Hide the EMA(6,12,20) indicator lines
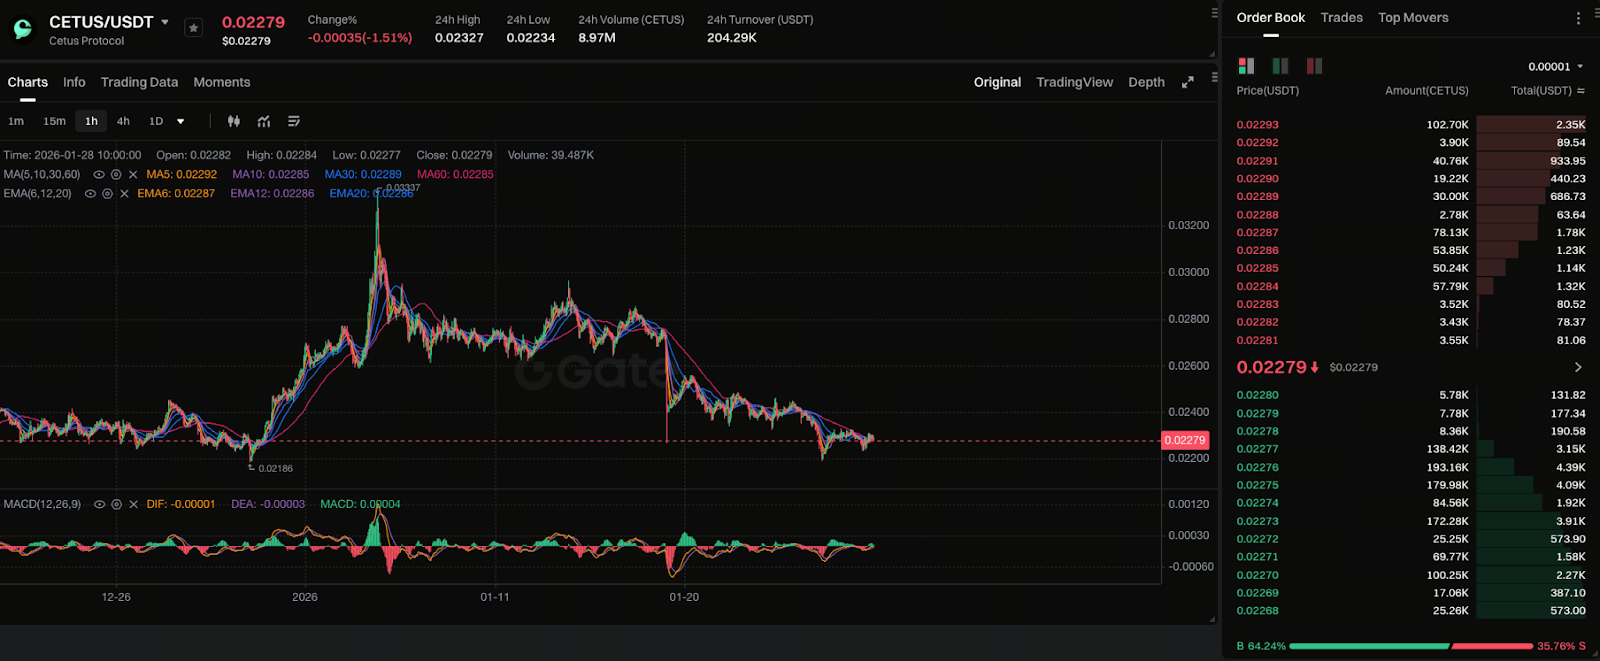The width and height of the screenshot is (1600, 661). (x=90, y=194)
